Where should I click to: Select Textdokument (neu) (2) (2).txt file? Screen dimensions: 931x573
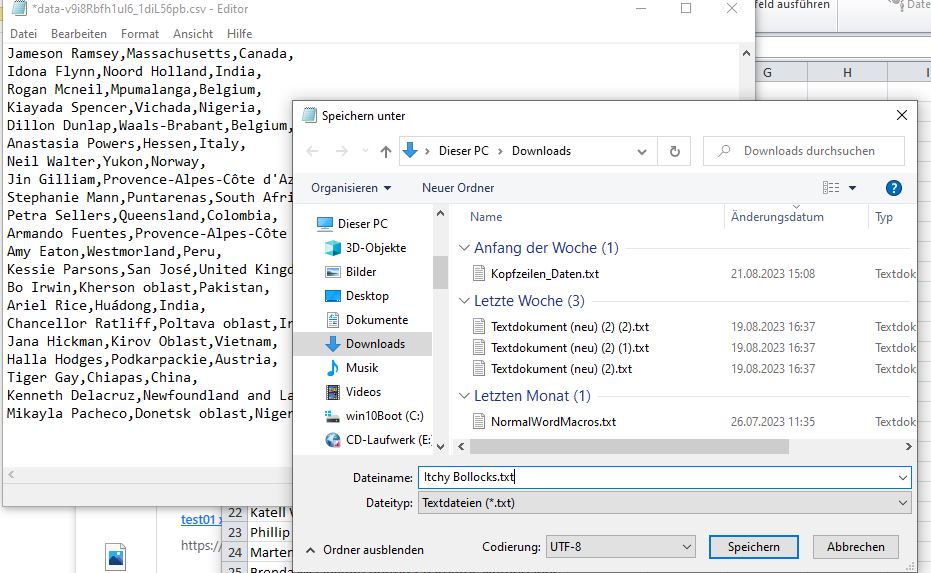569,327
